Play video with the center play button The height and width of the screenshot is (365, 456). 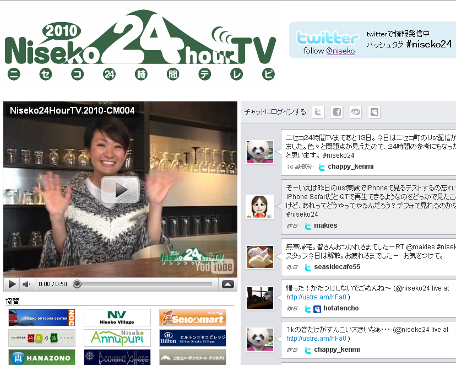tap(120, 190)
